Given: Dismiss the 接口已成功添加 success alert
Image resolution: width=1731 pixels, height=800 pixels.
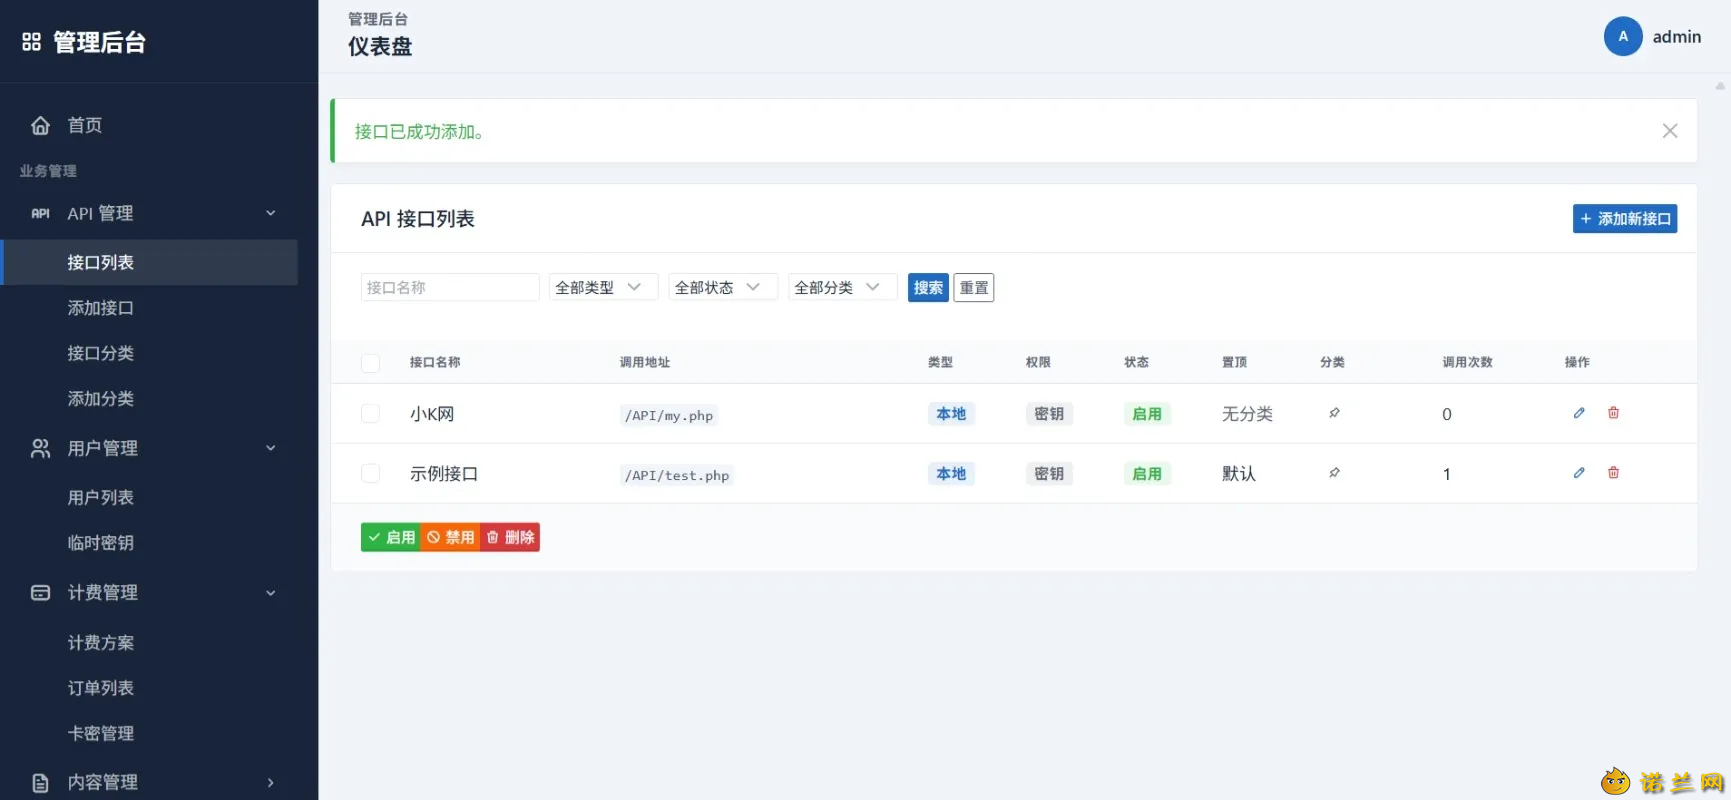Looking at the screenshot, I should tap(1670, 131).
